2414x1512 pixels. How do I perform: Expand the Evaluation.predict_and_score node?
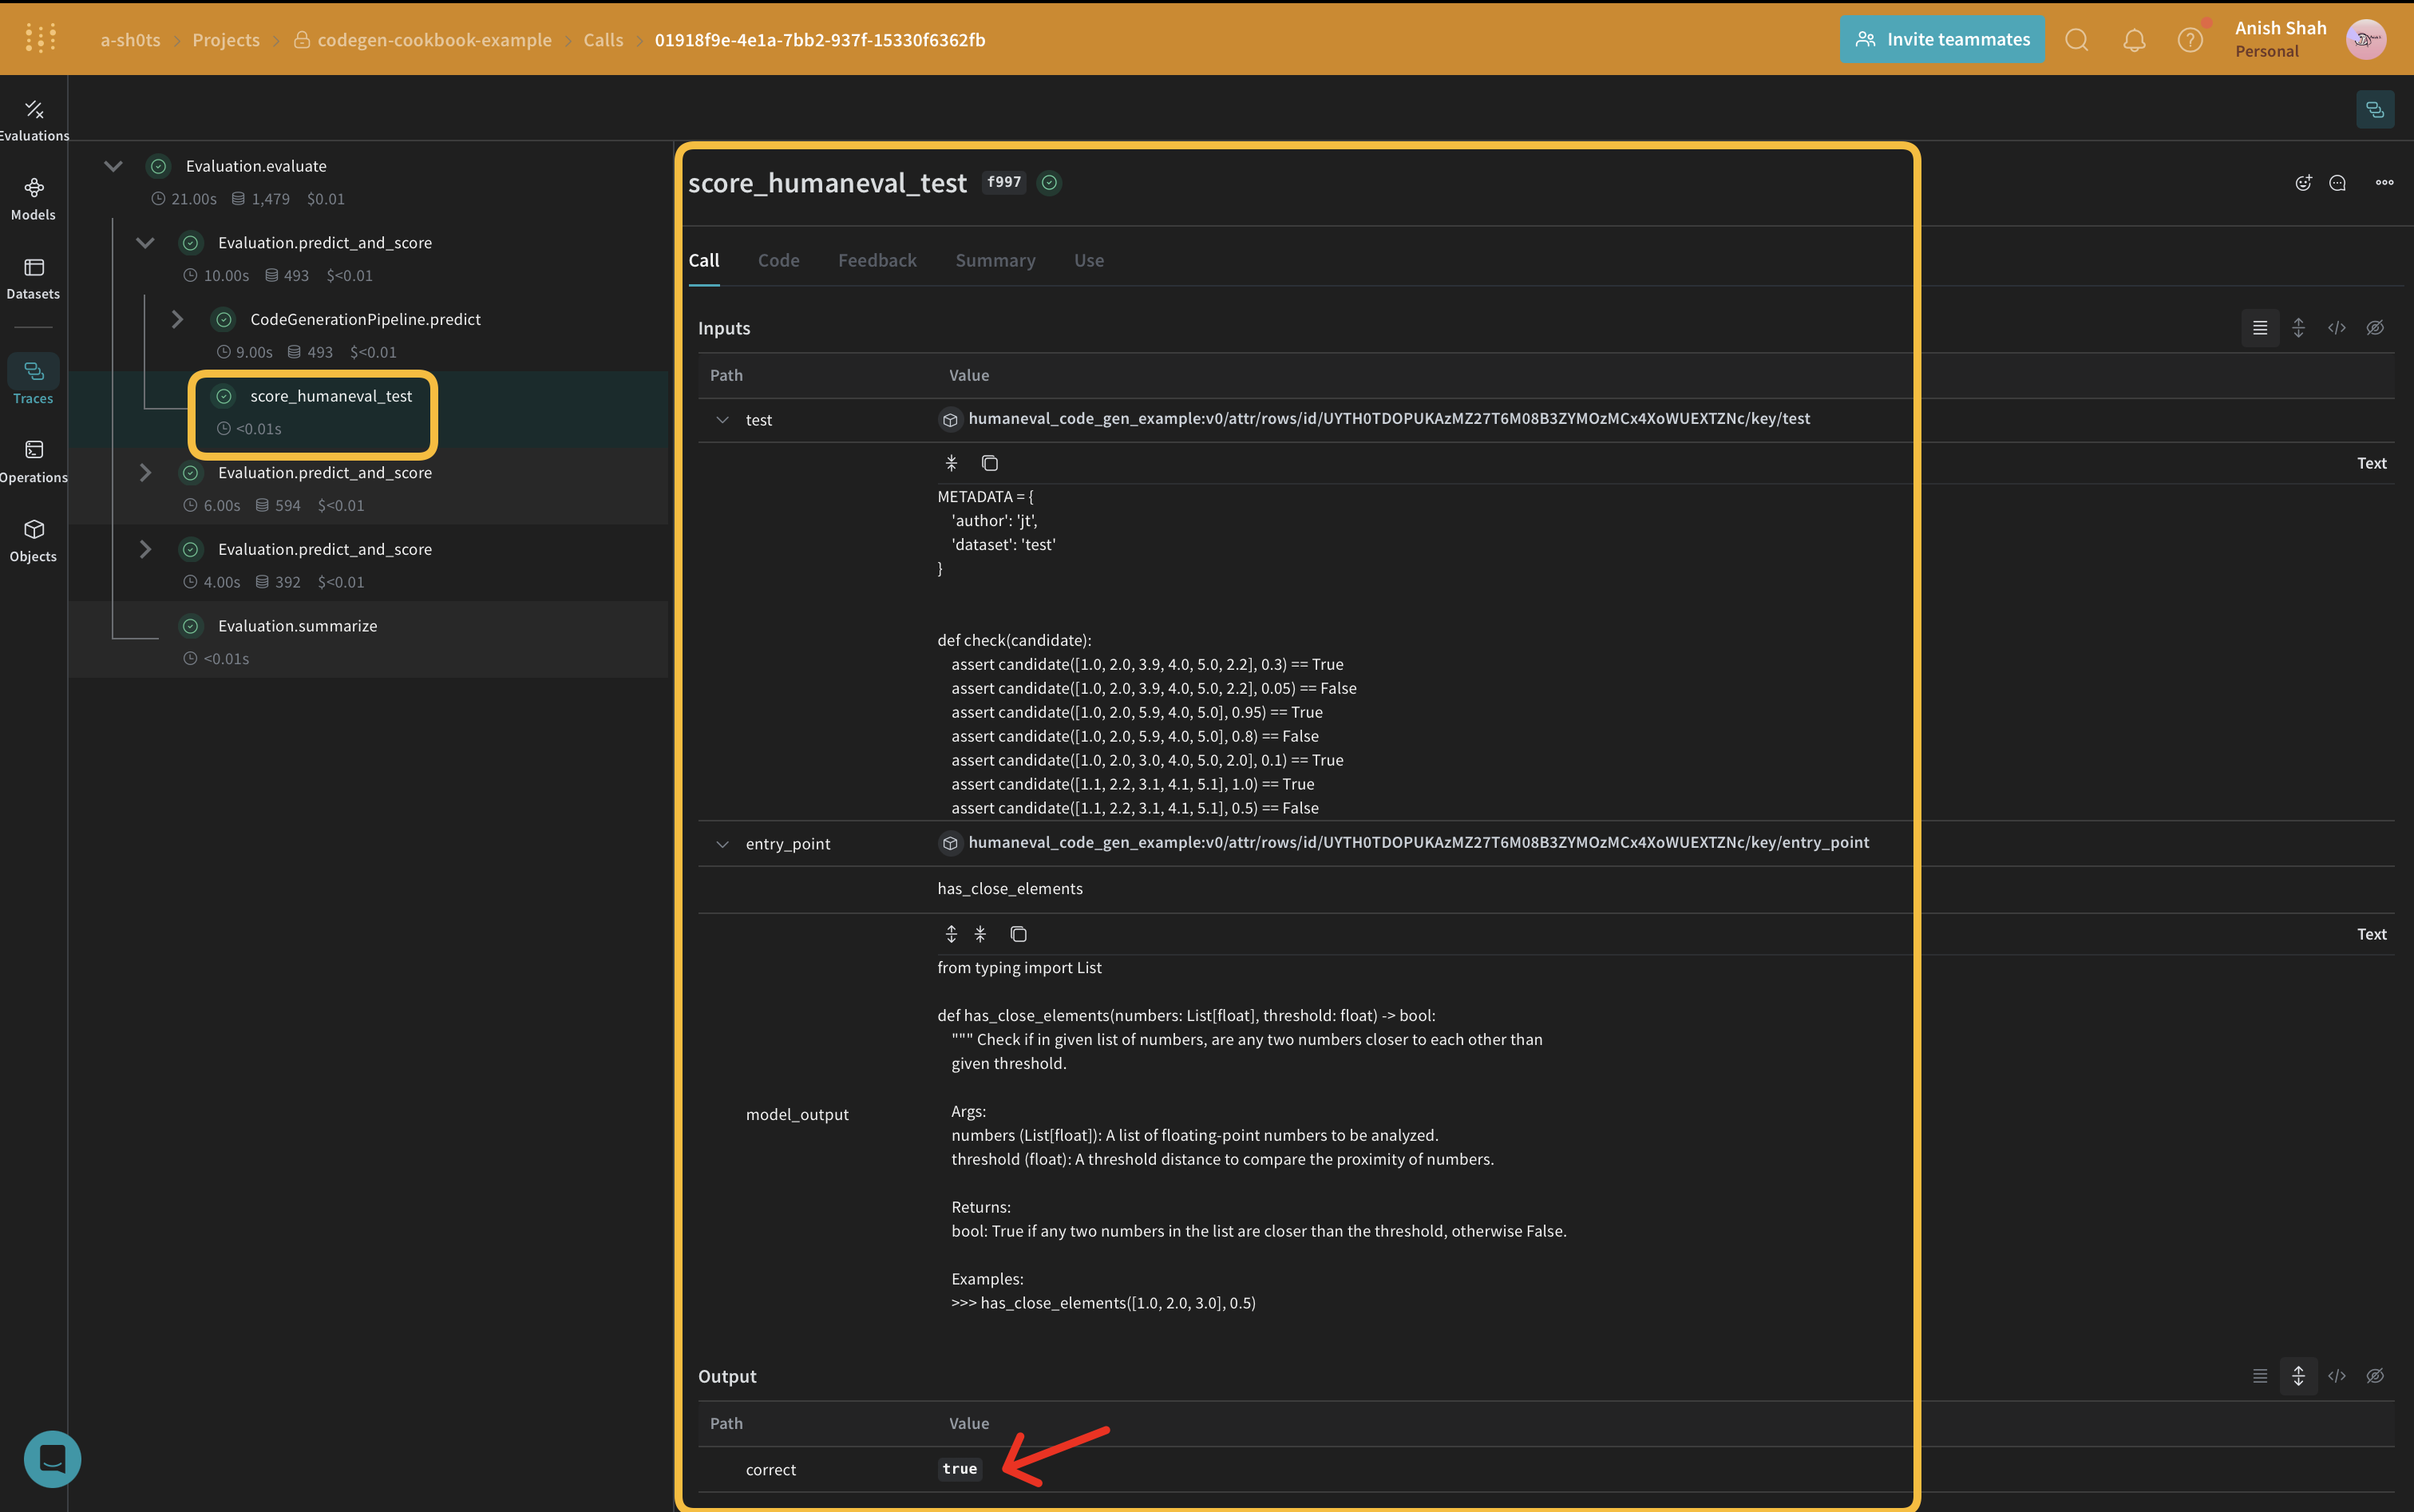click(144, 472)
